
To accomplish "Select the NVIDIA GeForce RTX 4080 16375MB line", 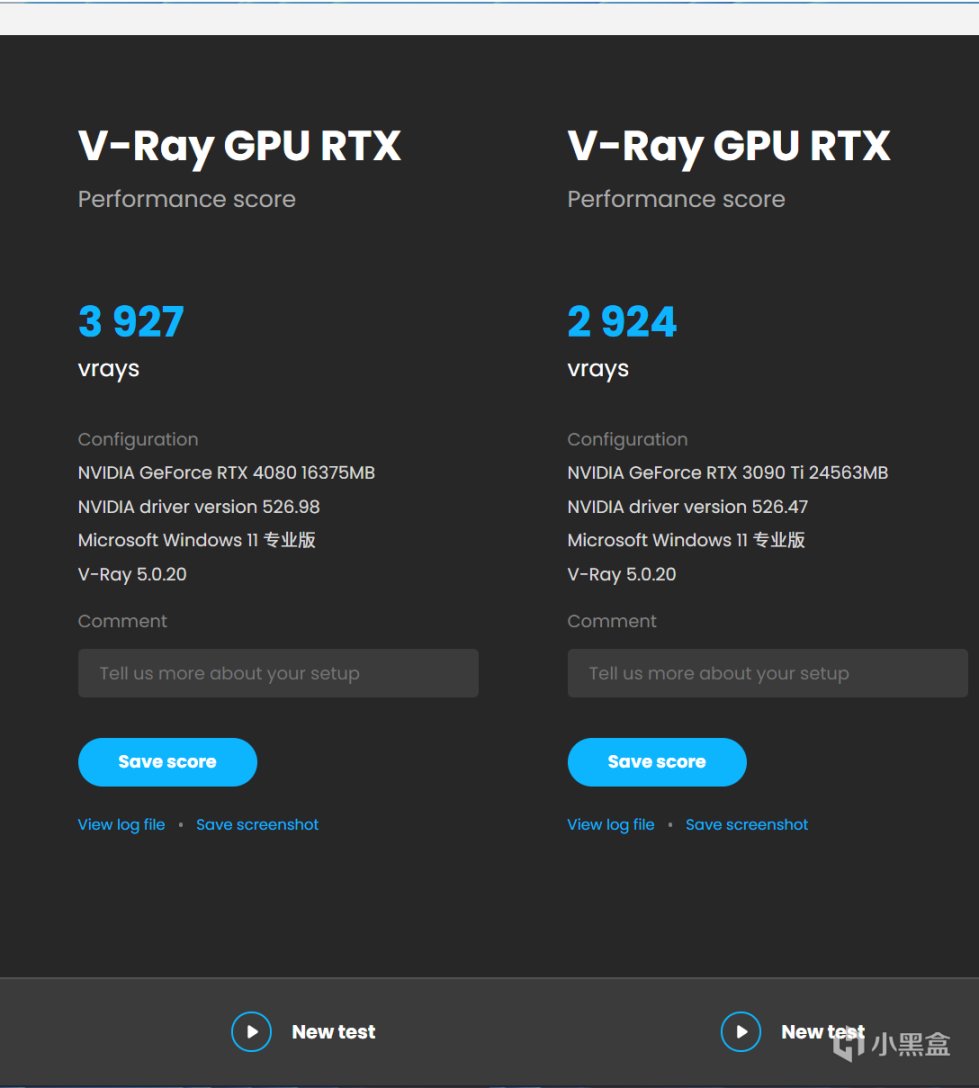I will [x=226, y=473].
